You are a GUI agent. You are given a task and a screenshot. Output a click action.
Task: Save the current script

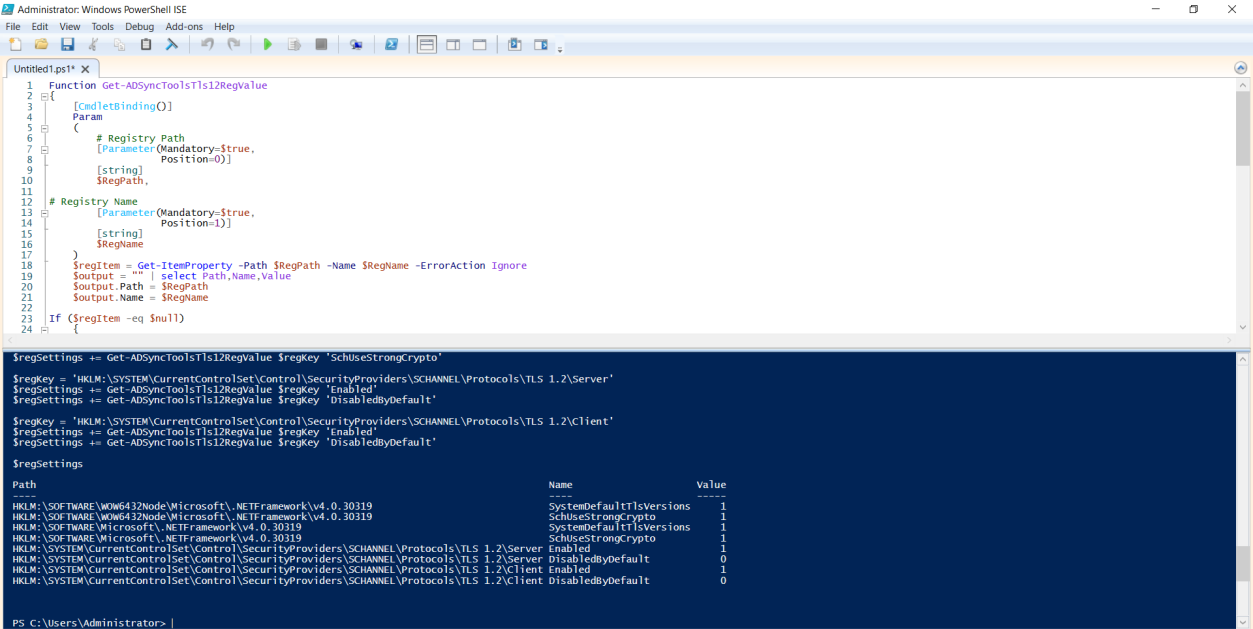[68, 44]
